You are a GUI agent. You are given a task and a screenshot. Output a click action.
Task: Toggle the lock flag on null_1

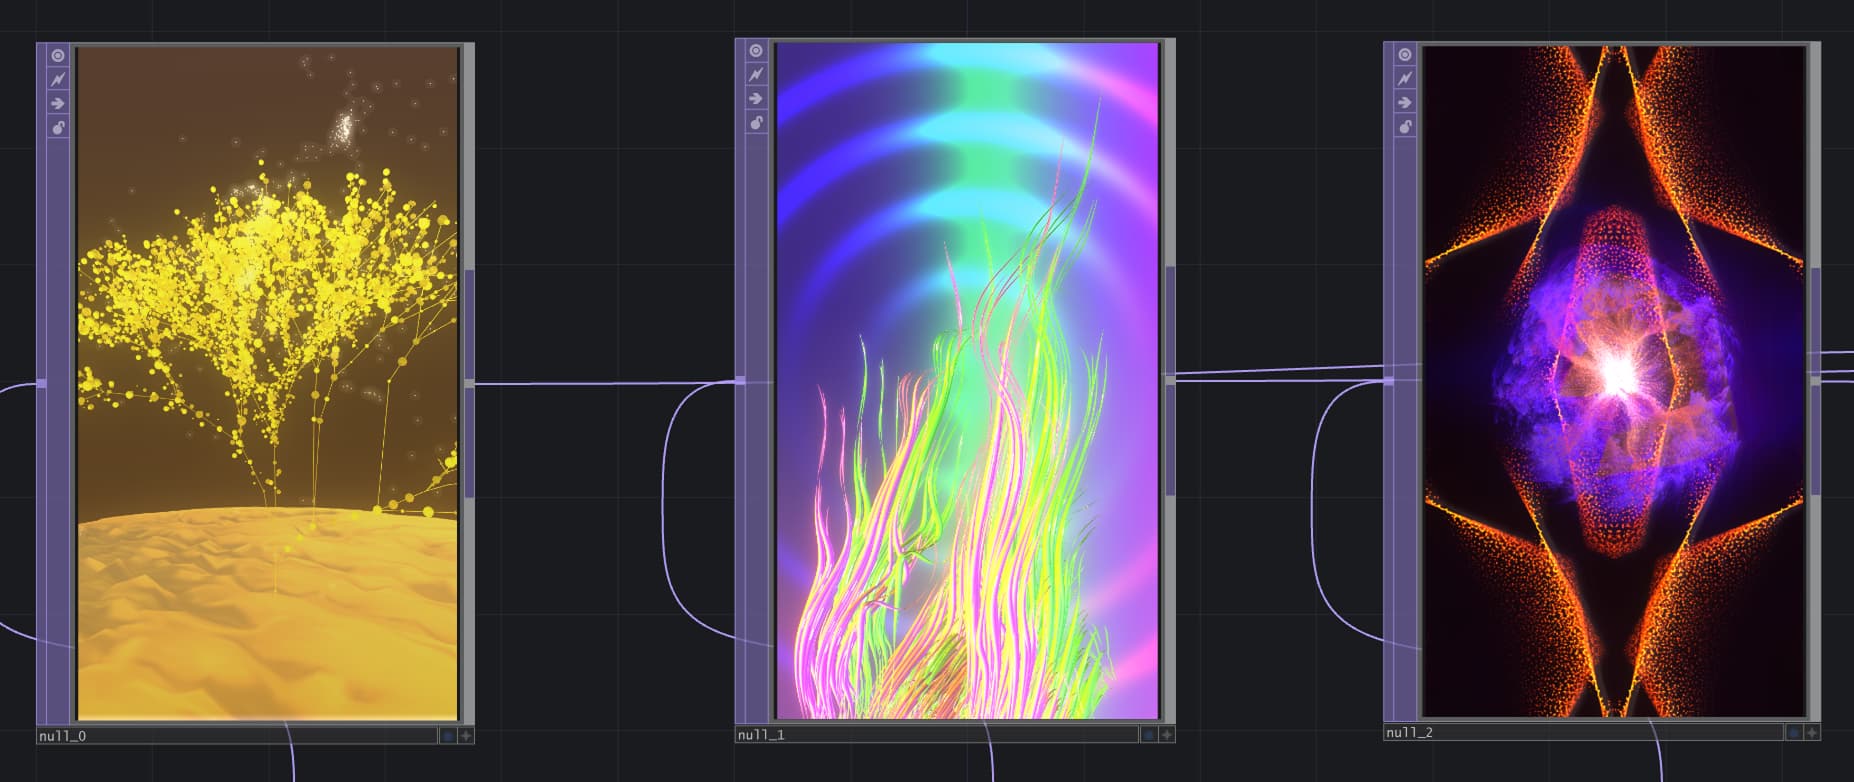[756, 123]
